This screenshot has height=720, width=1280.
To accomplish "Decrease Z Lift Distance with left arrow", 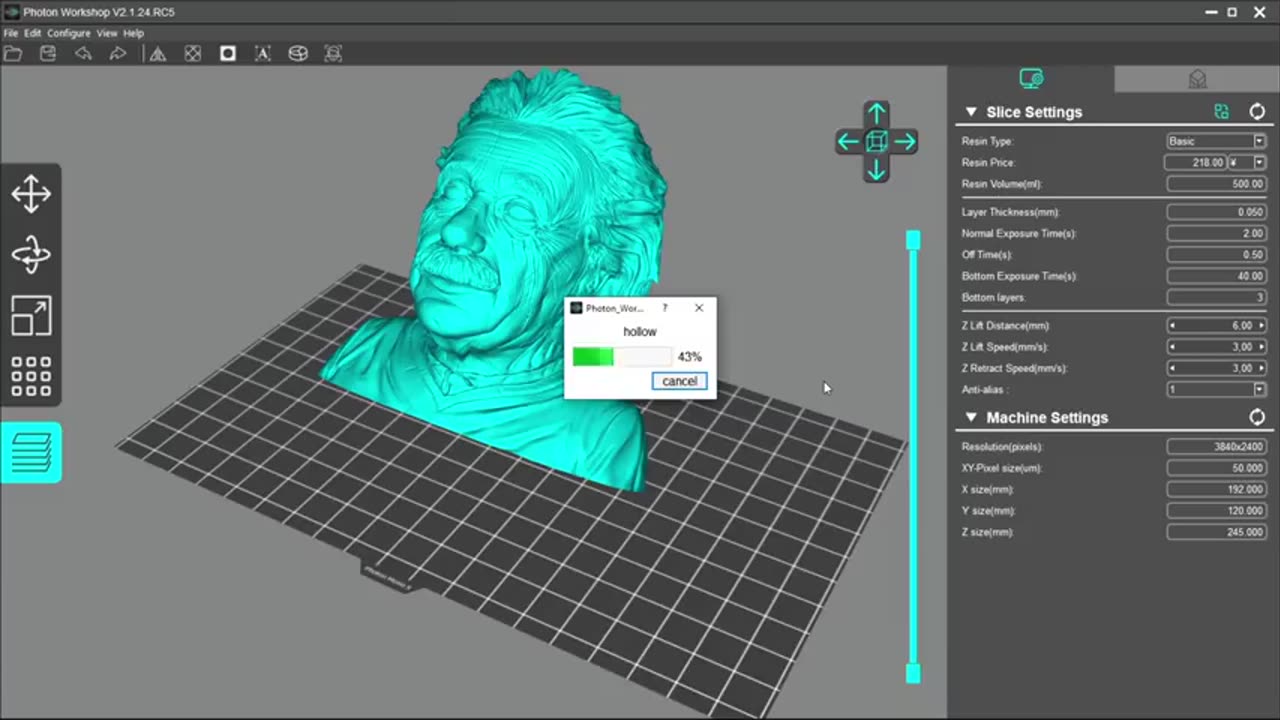I will tap(1172, 325).
